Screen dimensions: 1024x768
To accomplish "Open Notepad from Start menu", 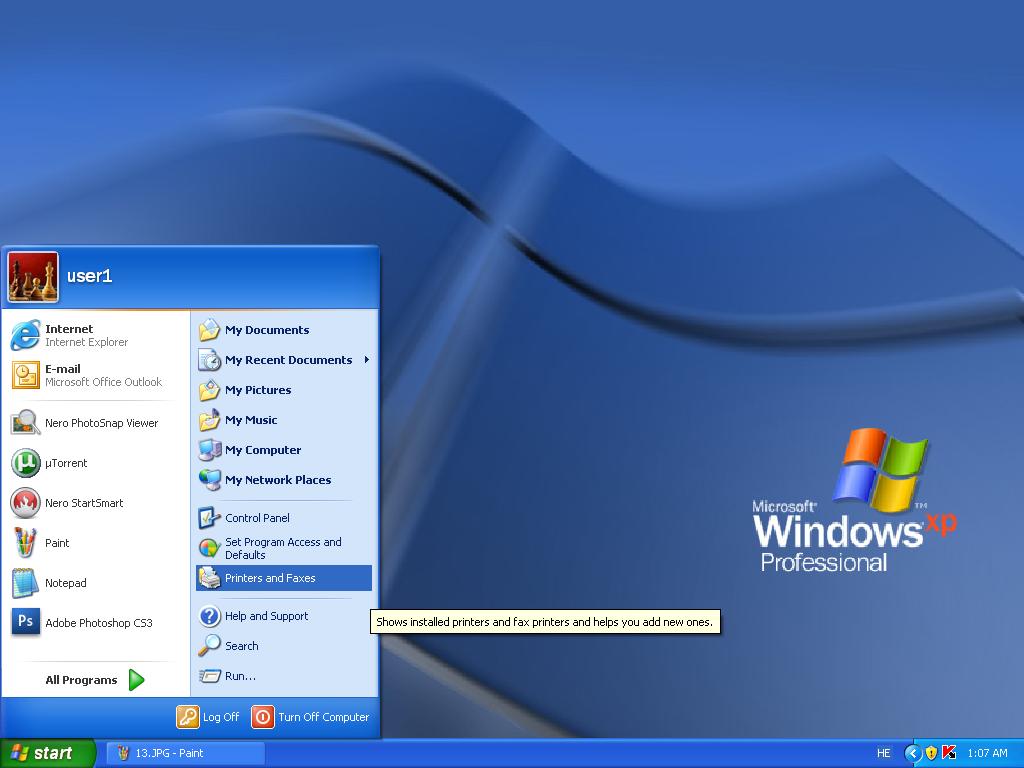I will tap(65, 583).
